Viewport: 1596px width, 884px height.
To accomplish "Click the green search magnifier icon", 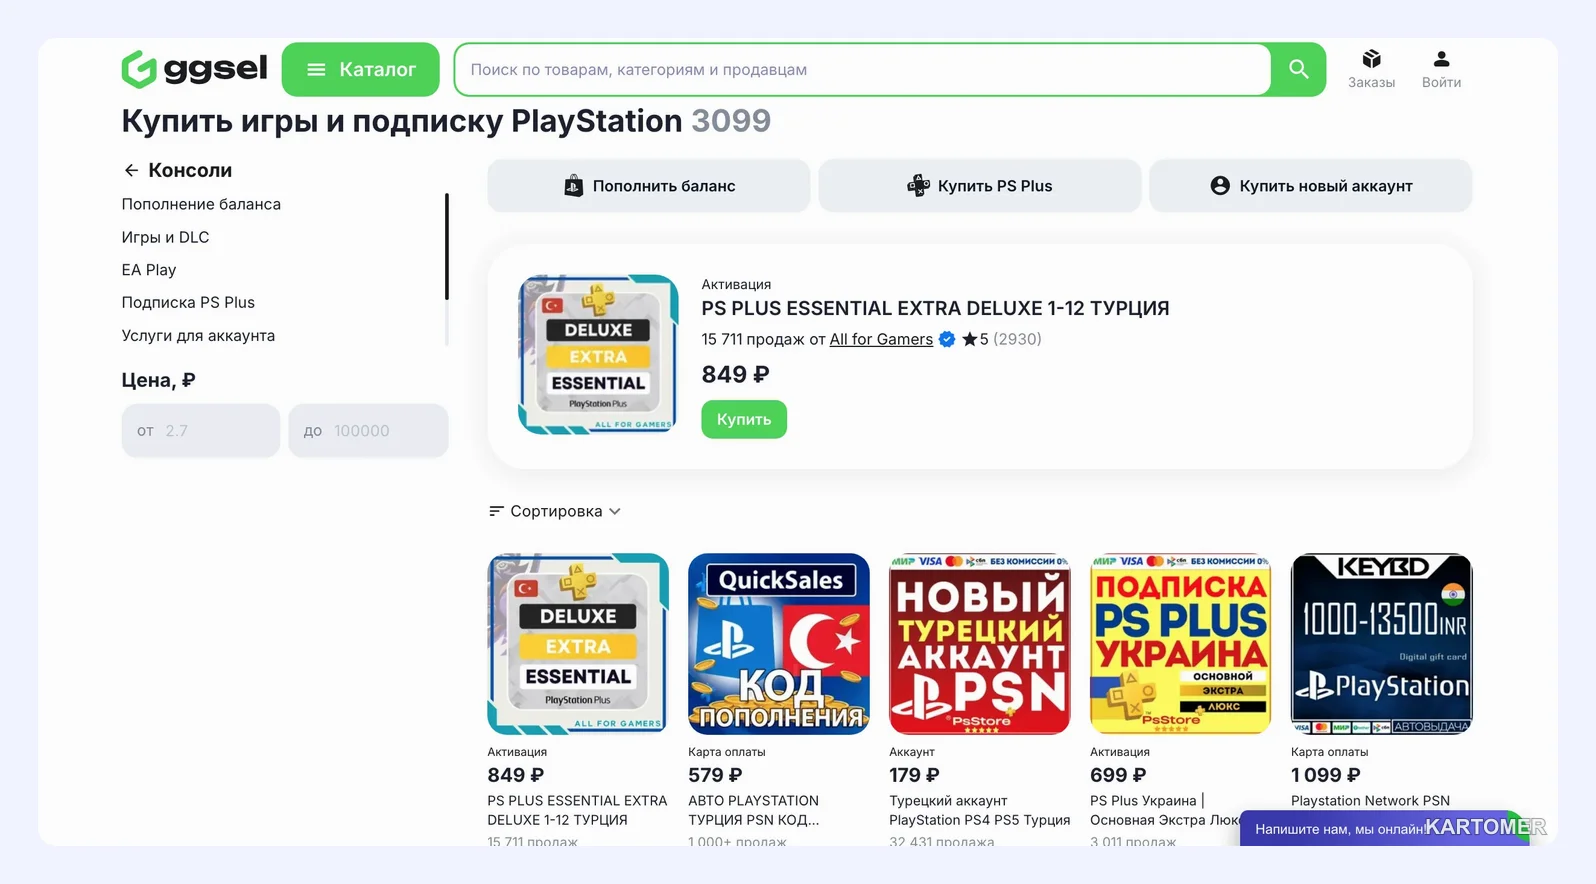I will tap(1298, 69).
